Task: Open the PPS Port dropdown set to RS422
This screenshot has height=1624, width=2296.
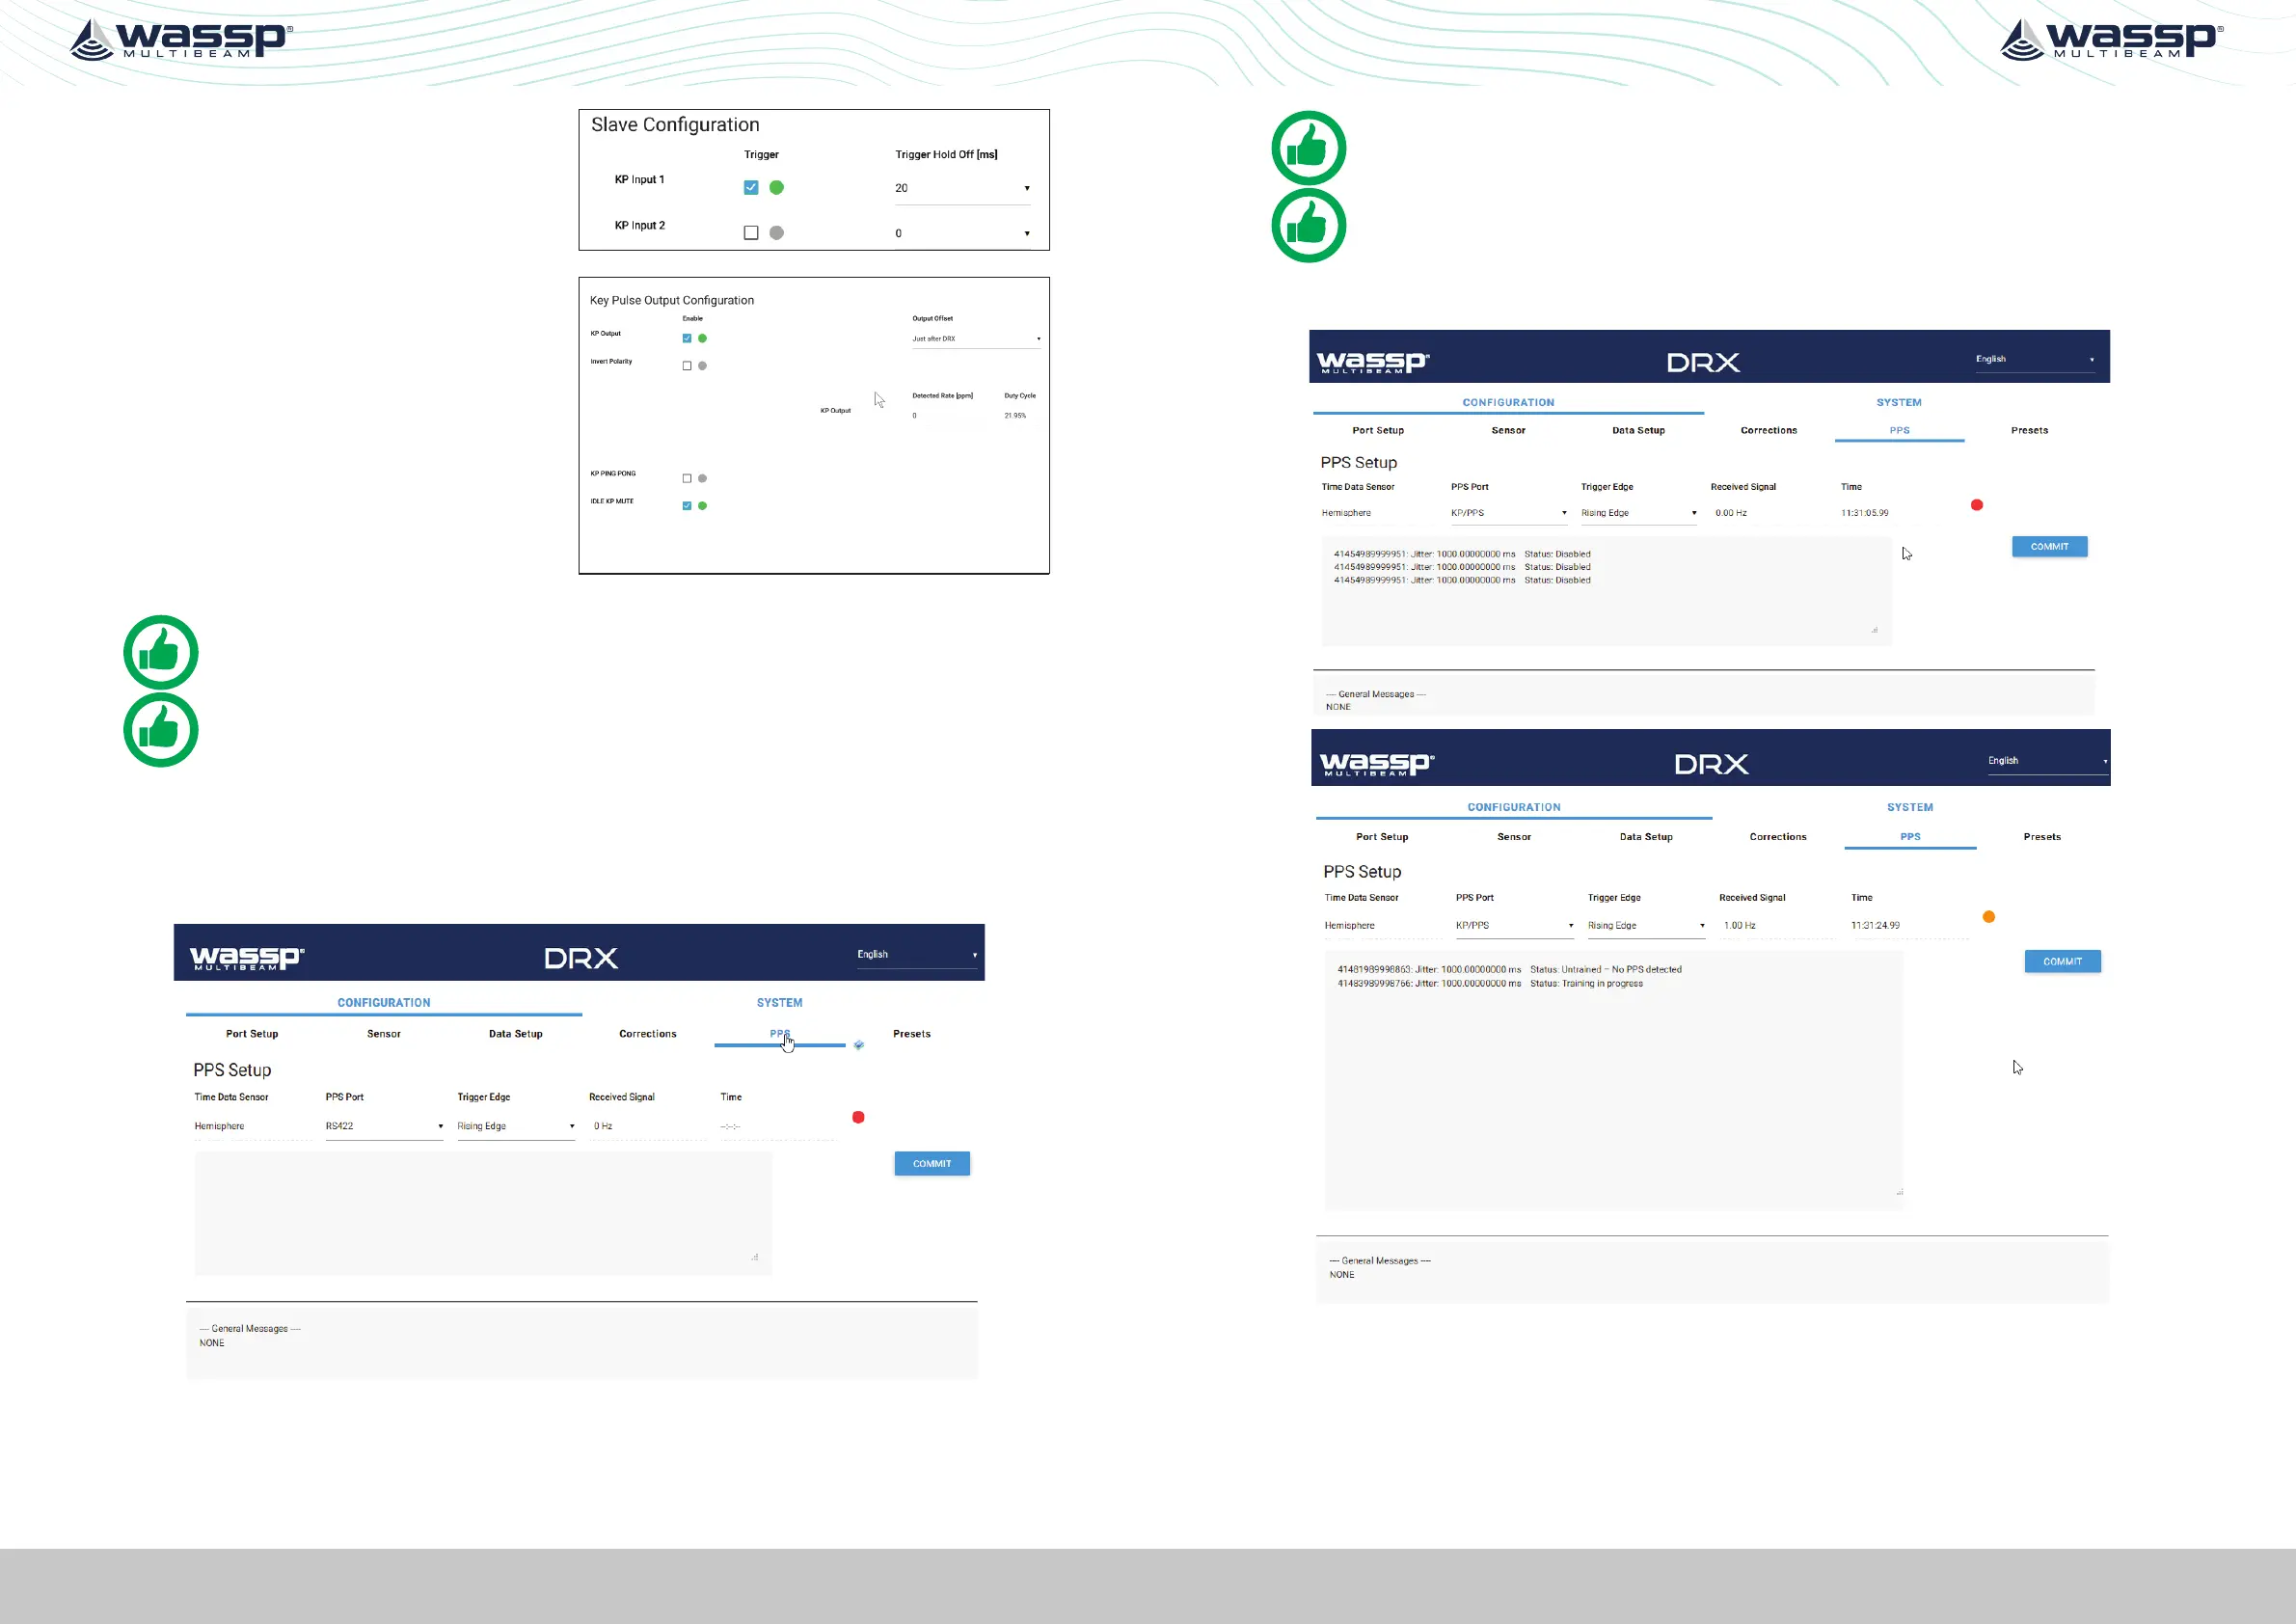Action: [384, 1126]
